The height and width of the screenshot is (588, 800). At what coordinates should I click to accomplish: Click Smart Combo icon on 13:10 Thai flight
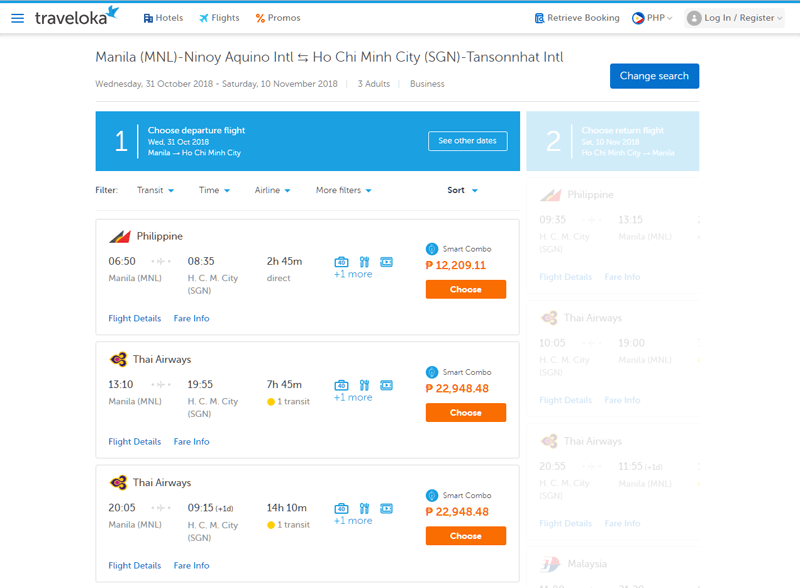pos(432,372)
